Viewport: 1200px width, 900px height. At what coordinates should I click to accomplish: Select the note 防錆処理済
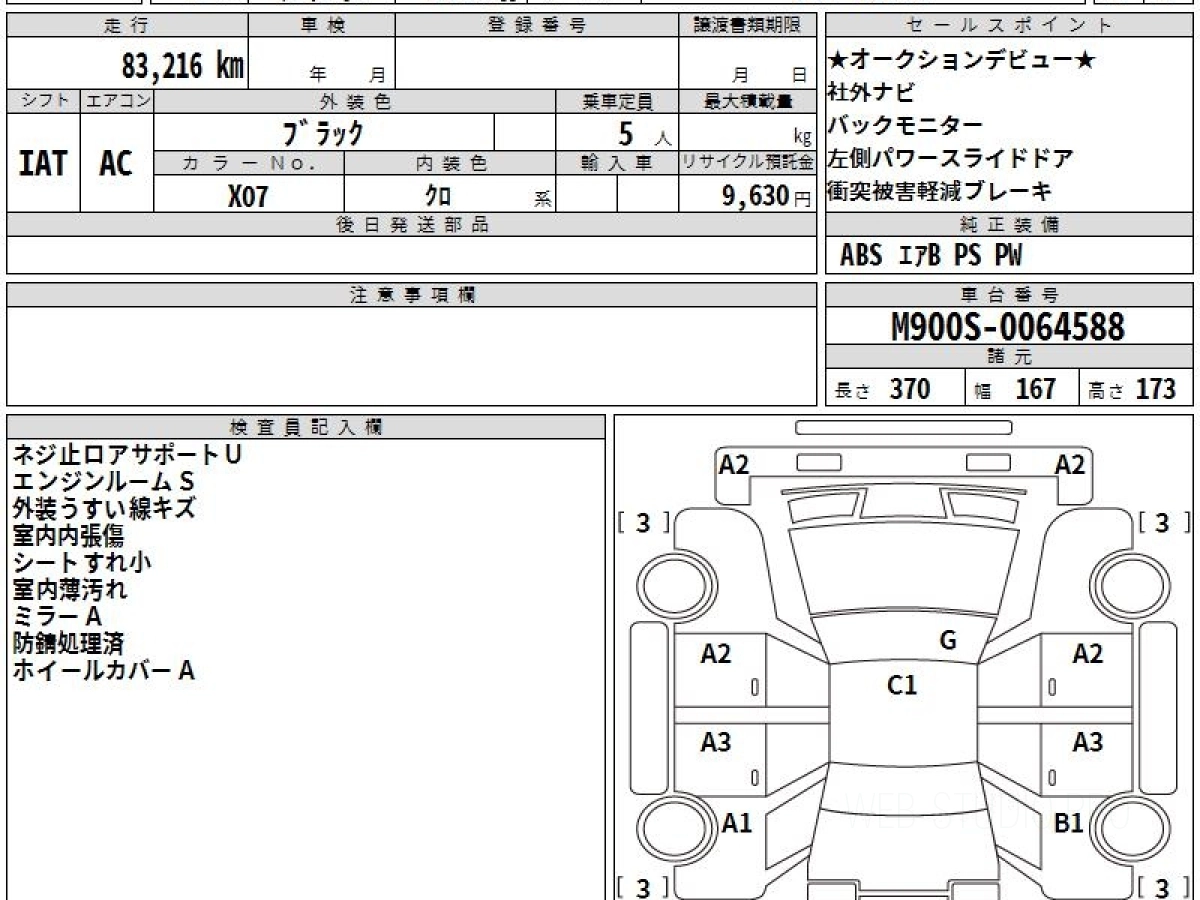click(x=68, y=643)
